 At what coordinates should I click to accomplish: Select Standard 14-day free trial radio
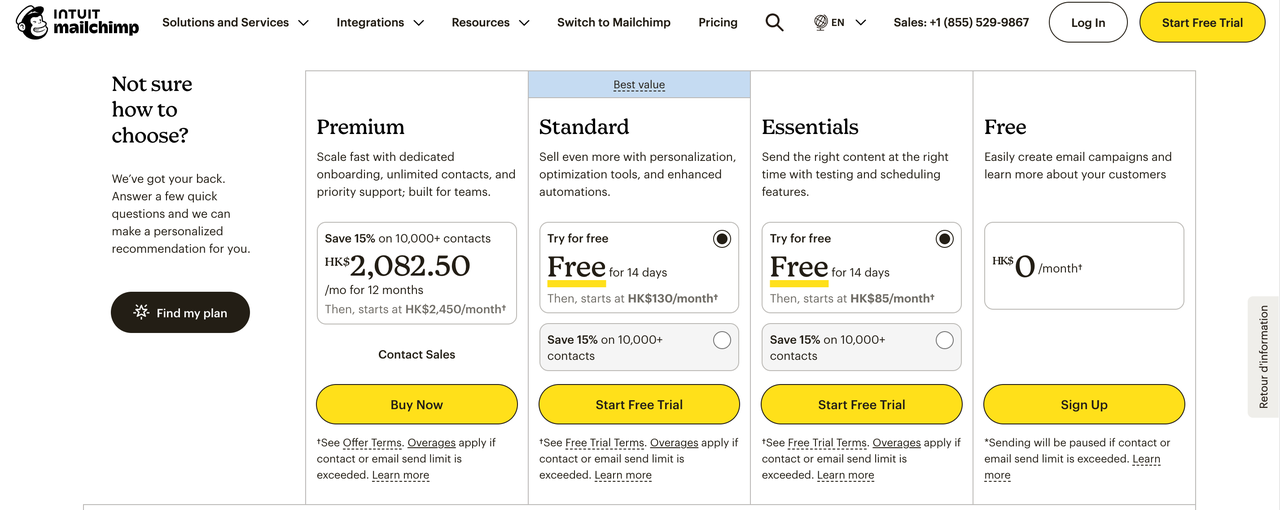[722, 239]
